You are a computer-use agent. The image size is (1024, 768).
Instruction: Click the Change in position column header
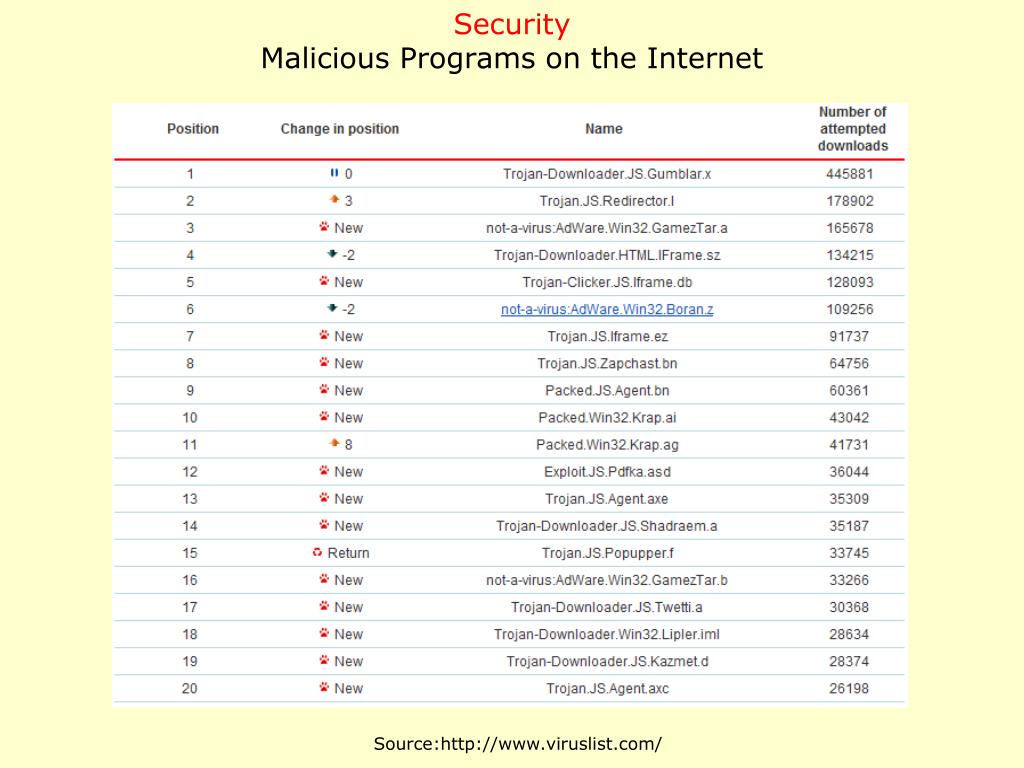click(x=340, y=129)
